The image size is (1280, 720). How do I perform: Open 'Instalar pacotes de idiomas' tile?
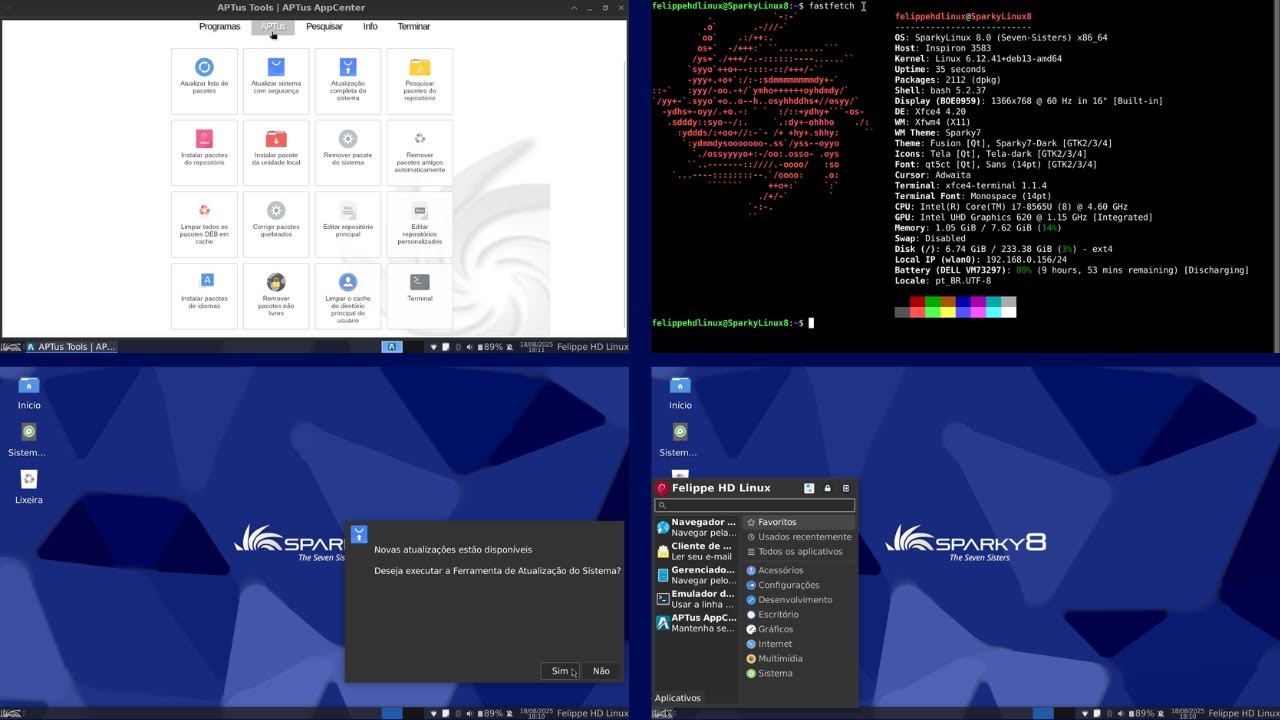coord(204,297)
